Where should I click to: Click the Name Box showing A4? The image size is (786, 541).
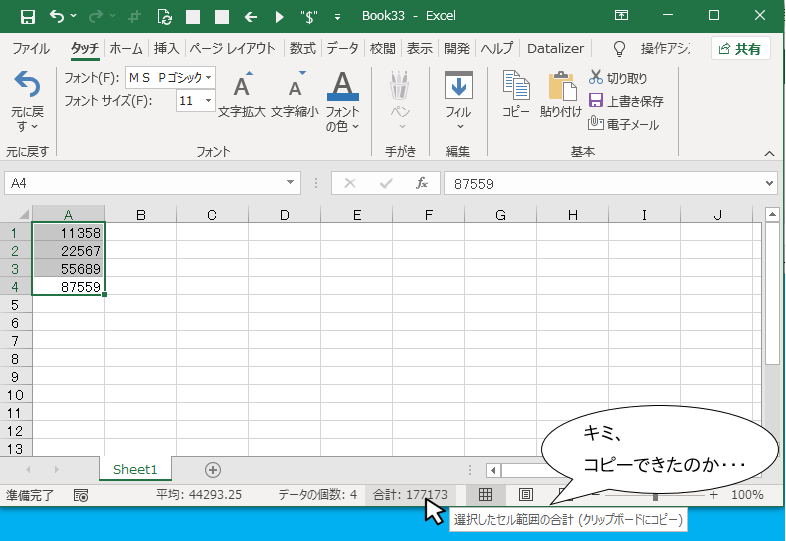(x=145, y=183)
